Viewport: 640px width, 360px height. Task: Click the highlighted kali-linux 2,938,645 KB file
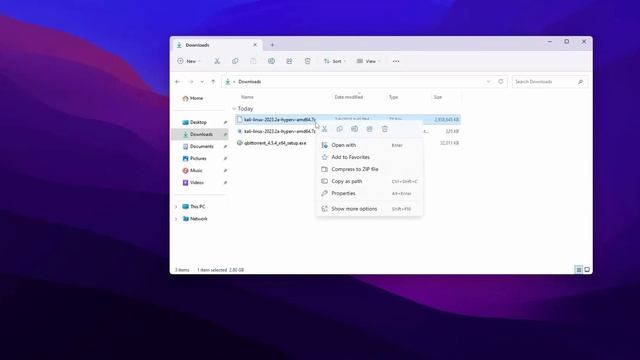tap(348, 120)
